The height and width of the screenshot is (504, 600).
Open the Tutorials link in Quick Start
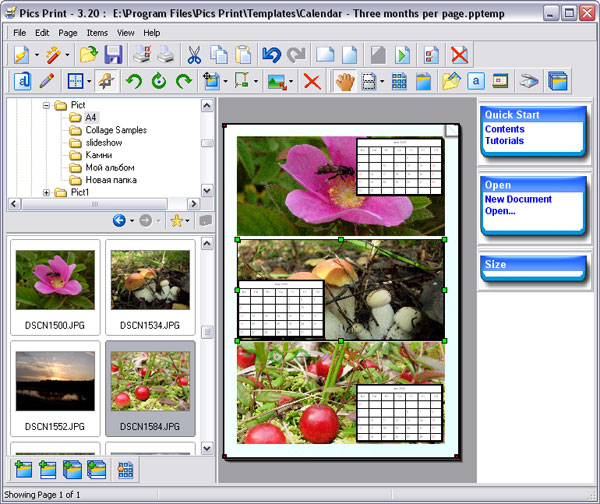click(504, 141)
